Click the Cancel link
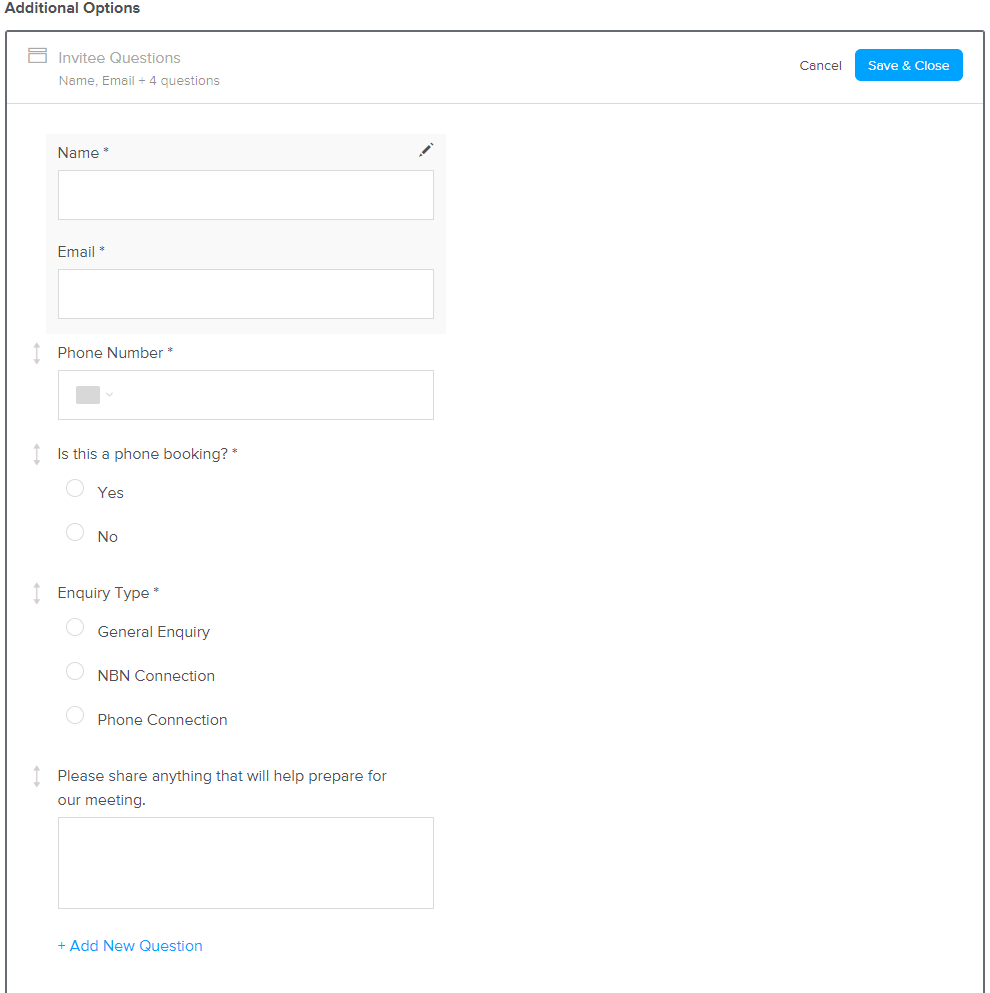 pyautogui.click(x=820, y=65)
